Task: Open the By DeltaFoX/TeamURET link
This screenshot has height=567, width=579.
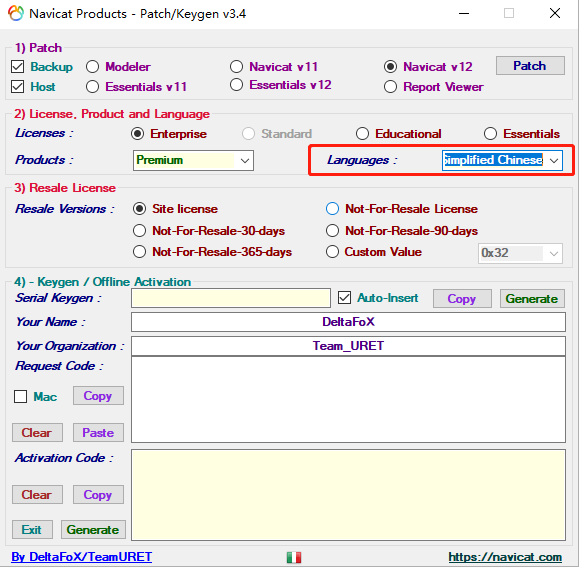Action: (82, 557)
